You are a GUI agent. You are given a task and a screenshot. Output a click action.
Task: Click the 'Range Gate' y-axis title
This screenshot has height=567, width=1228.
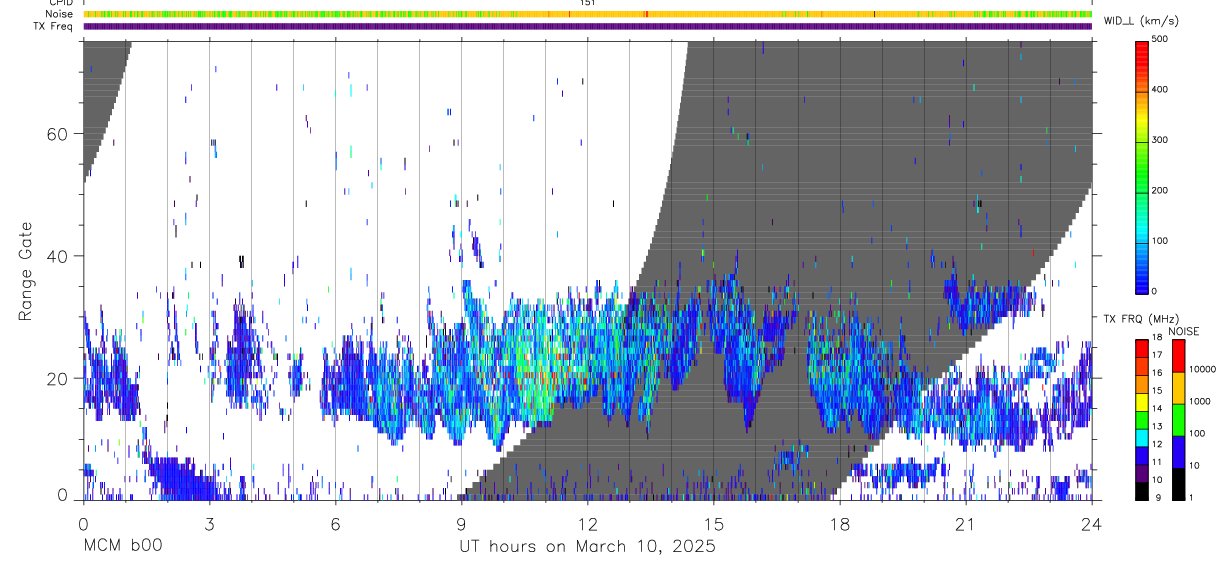pos(26,271)
